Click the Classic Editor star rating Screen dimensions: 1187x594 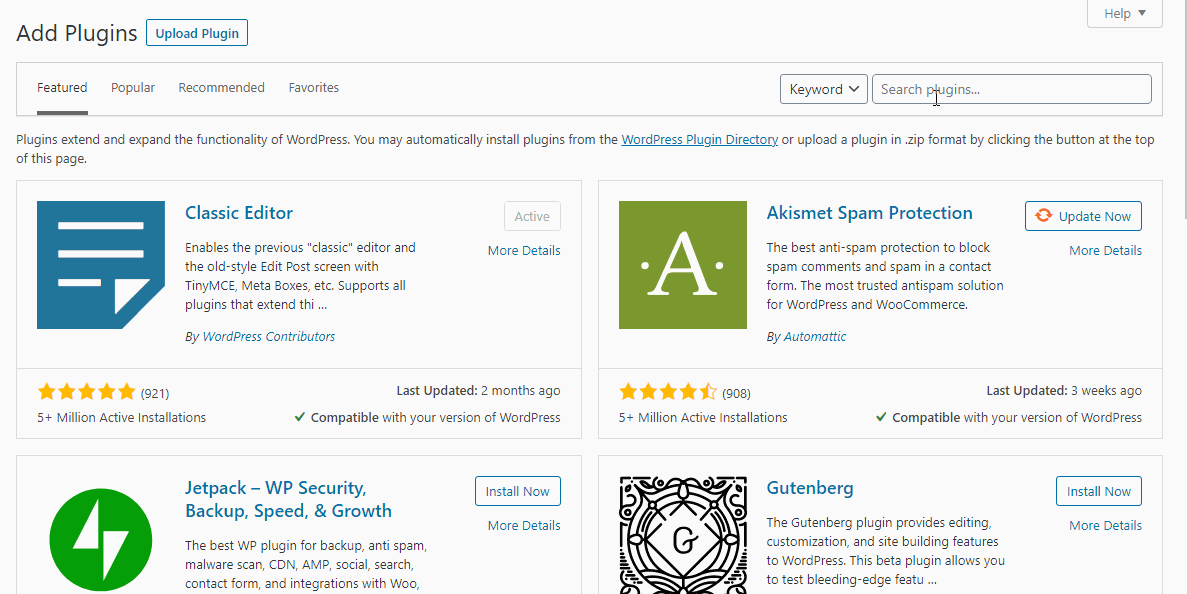pos(86,392)
